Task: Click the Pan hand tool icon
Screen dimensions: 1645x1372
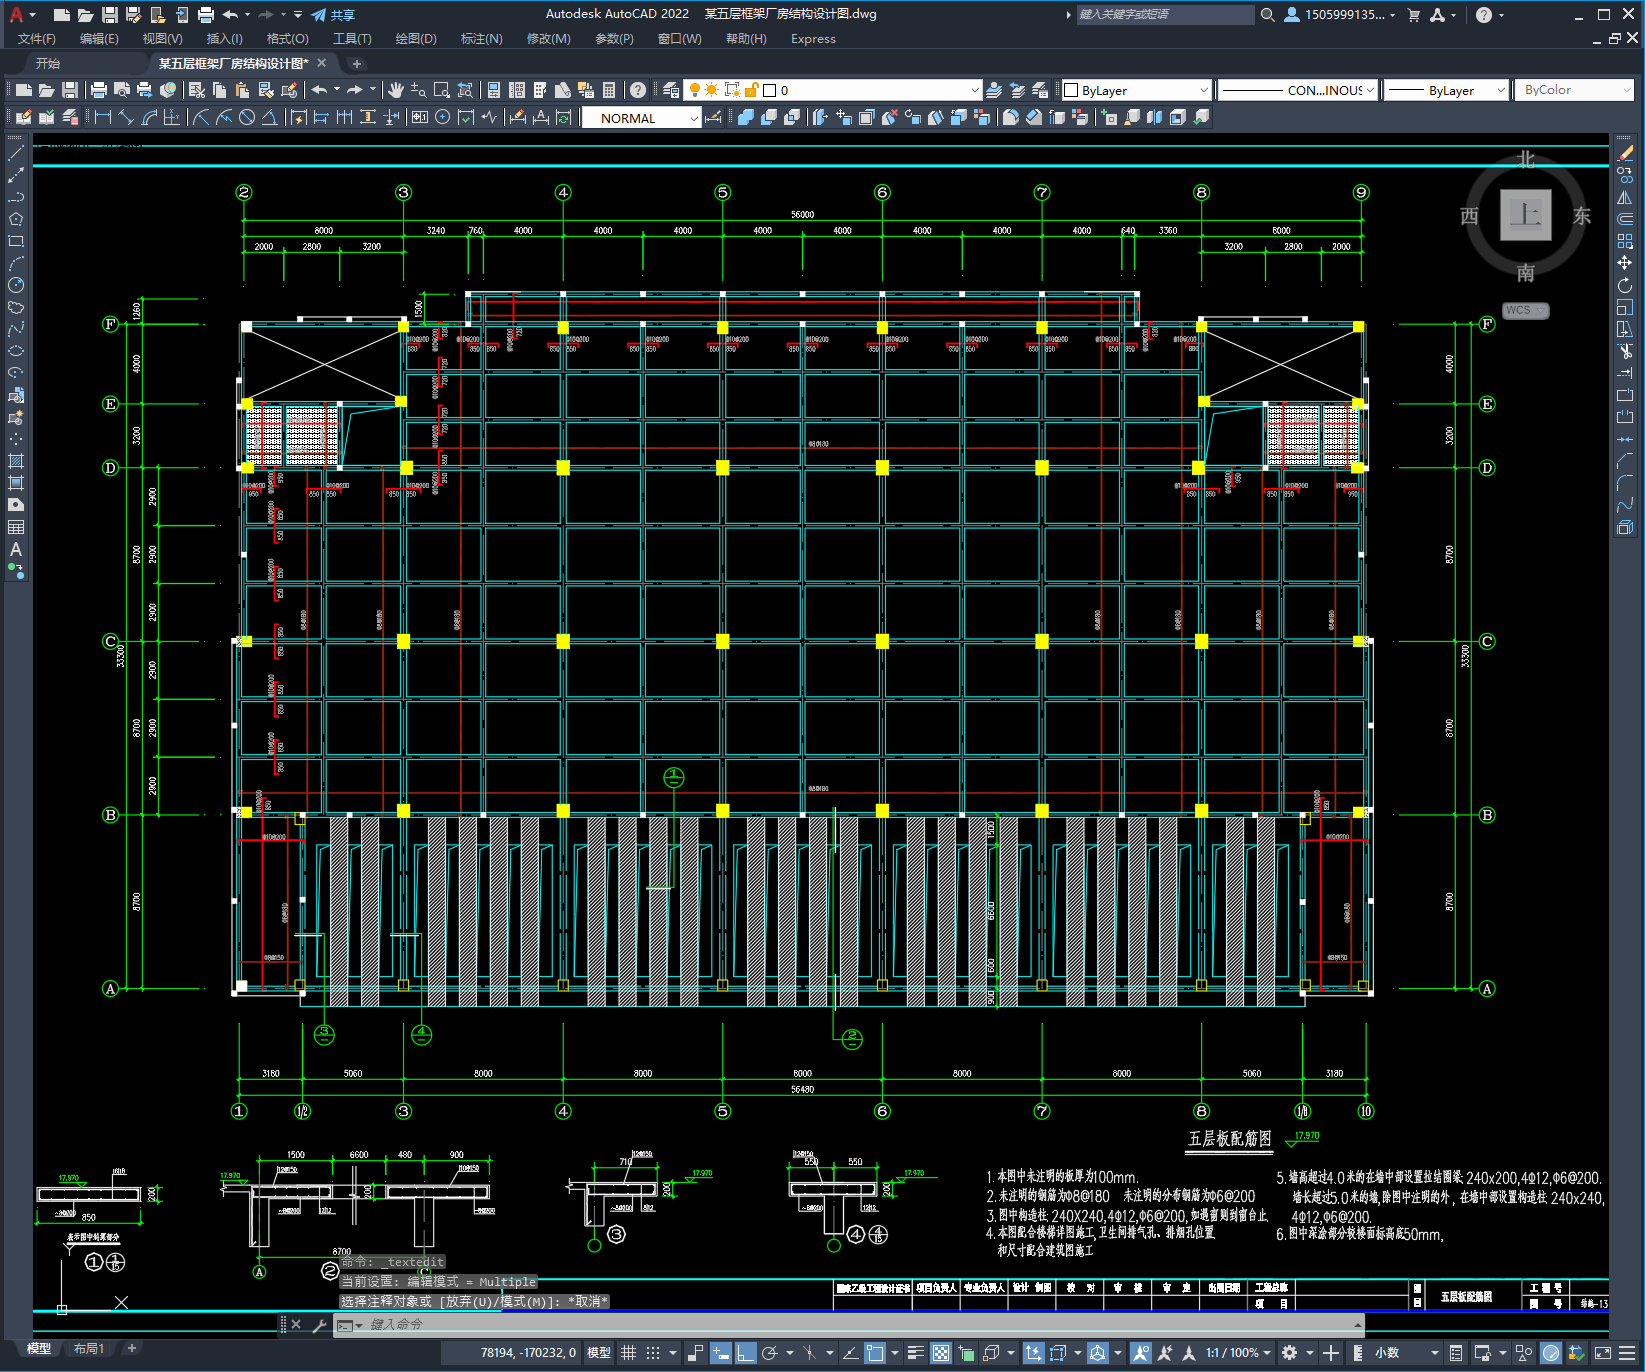Action: (396, 90)
